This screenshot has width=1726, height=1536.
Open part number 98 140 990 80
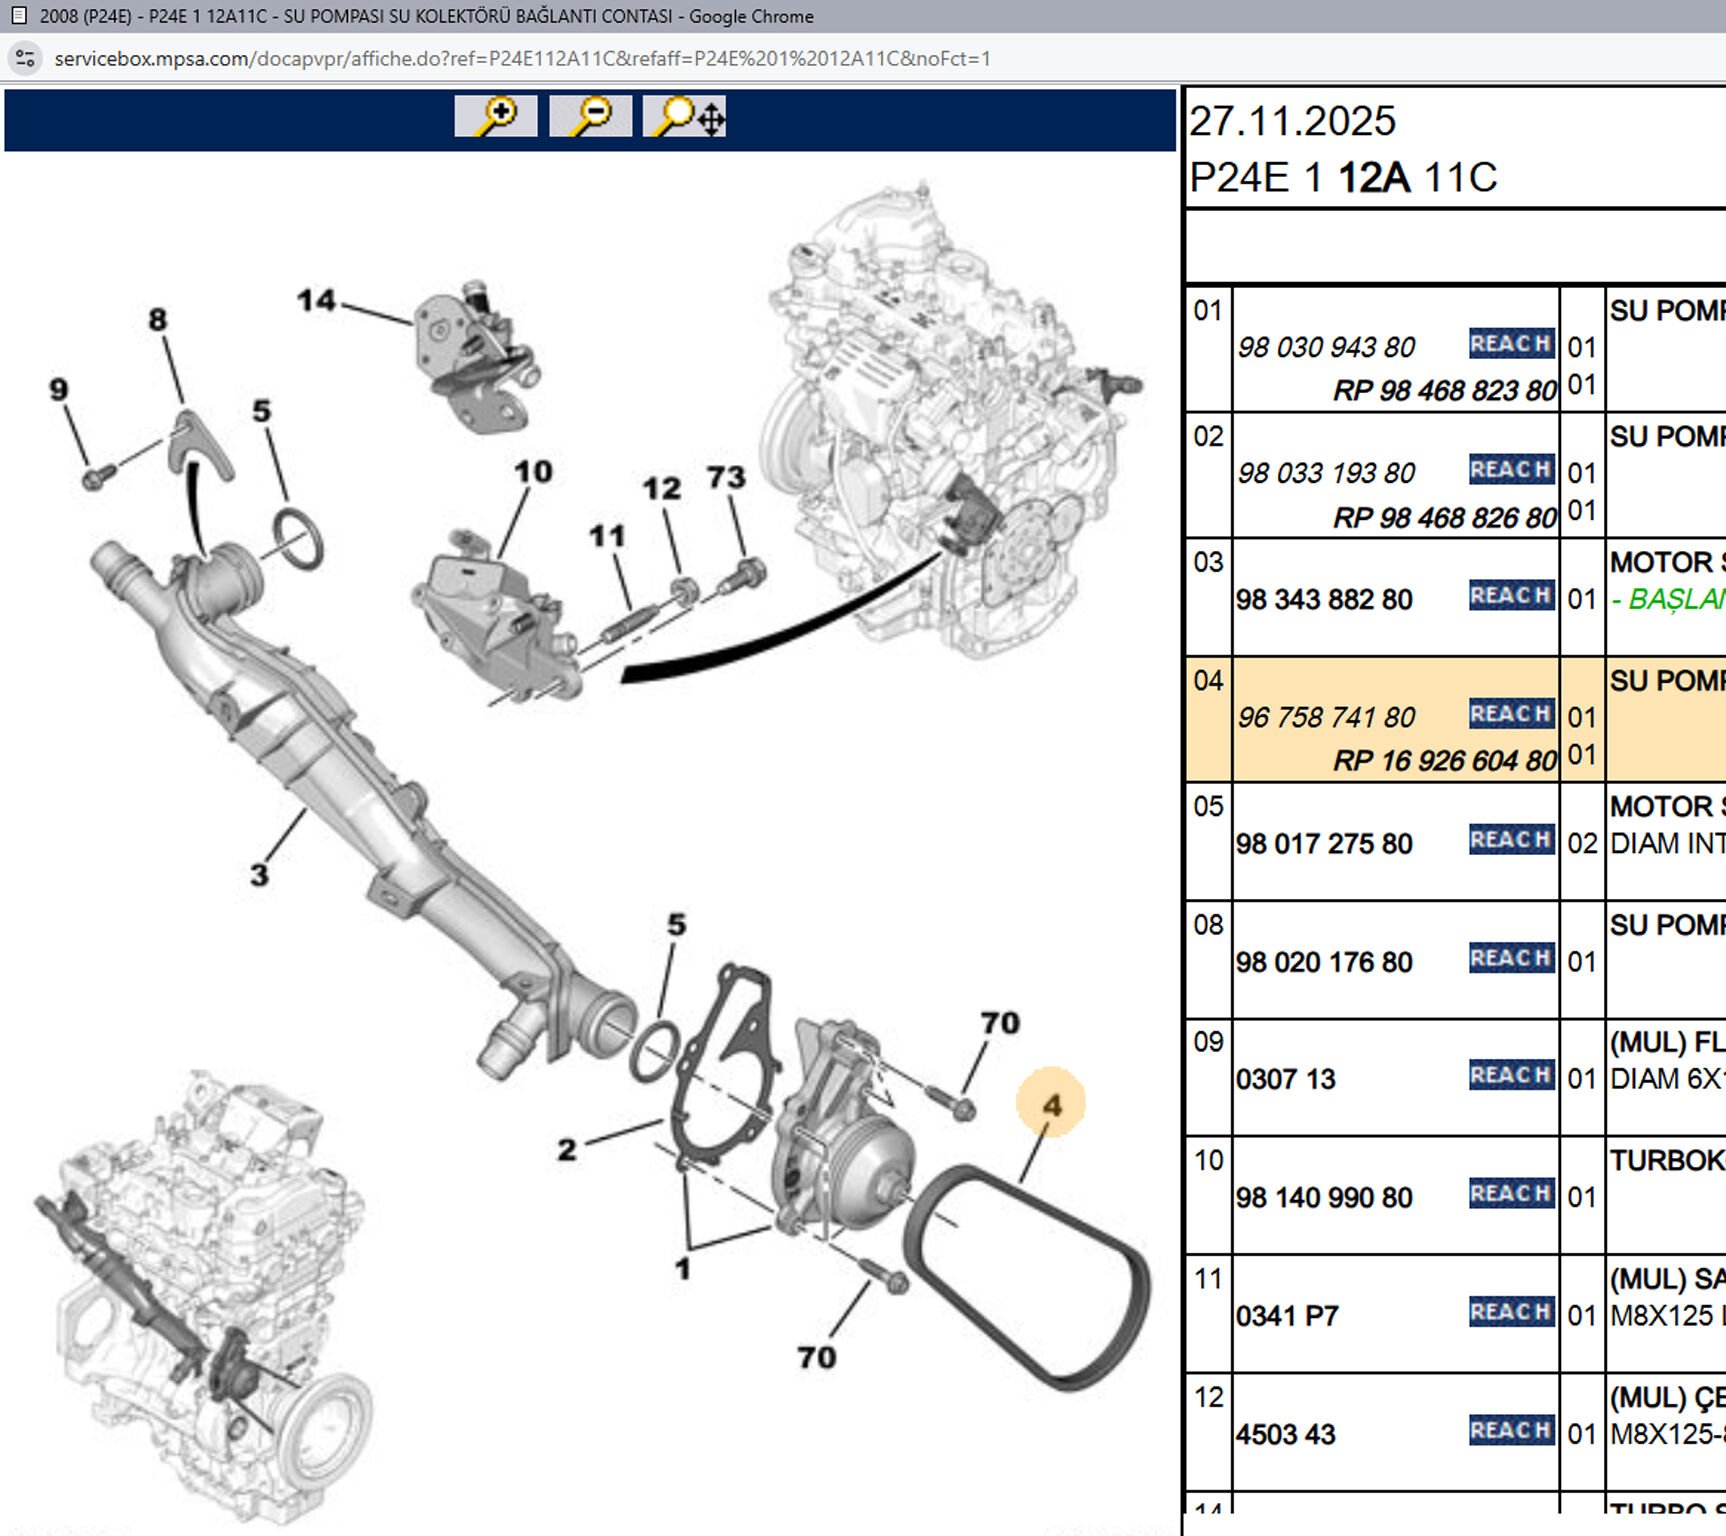tap(1324, 1198)
